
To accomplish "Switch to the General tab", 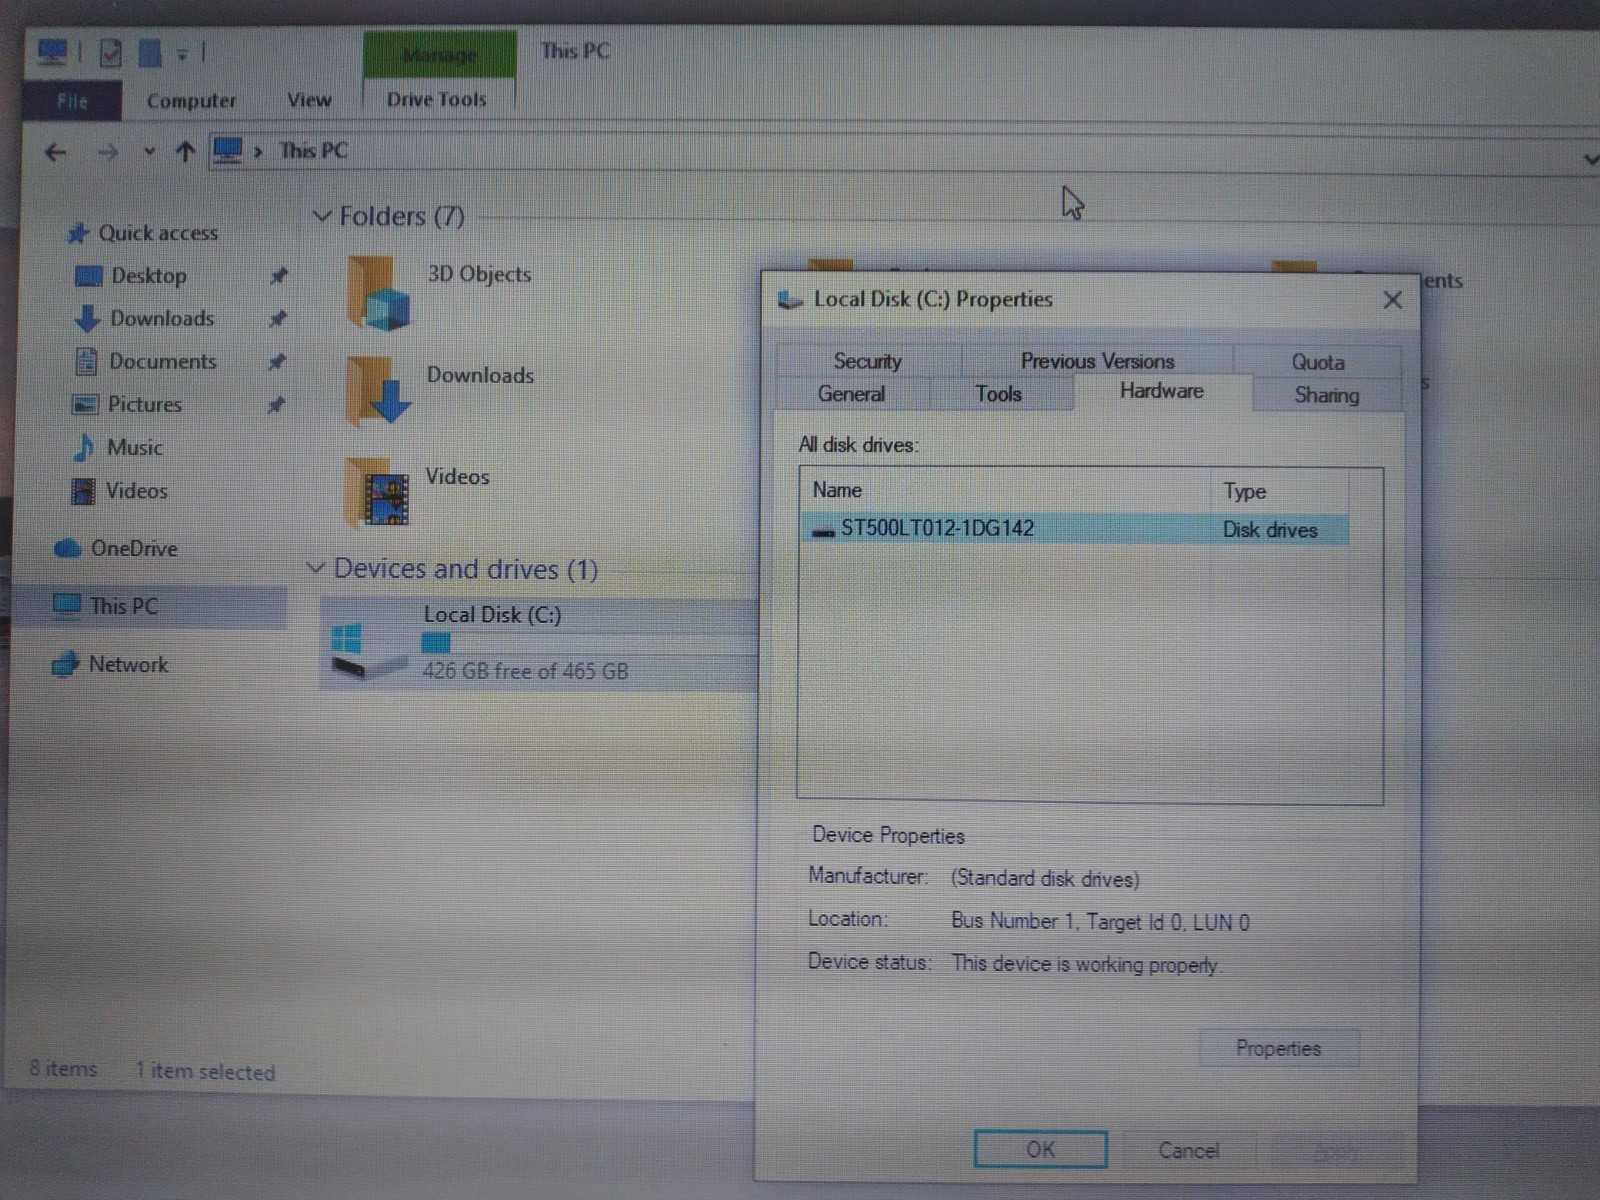I will (x=852, y=394).
